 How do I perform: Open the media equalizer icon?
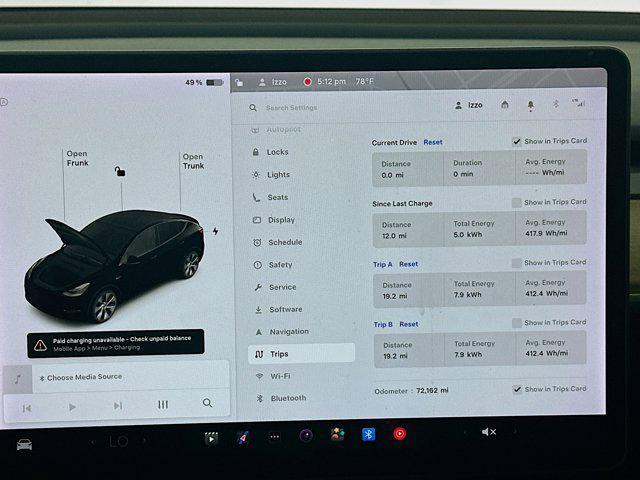click(x=163, y=404)
